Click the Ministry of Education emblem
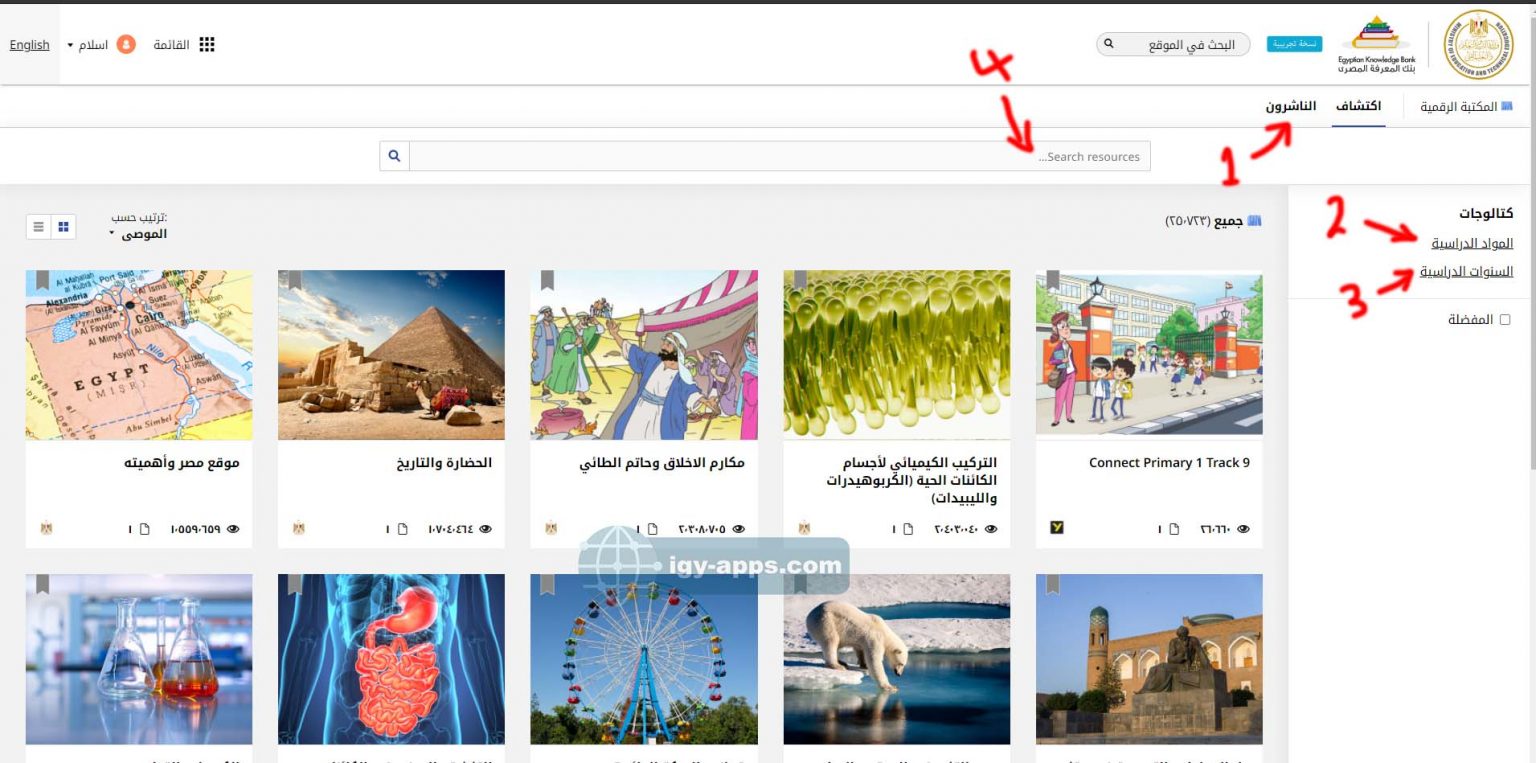 (1479, 45)
